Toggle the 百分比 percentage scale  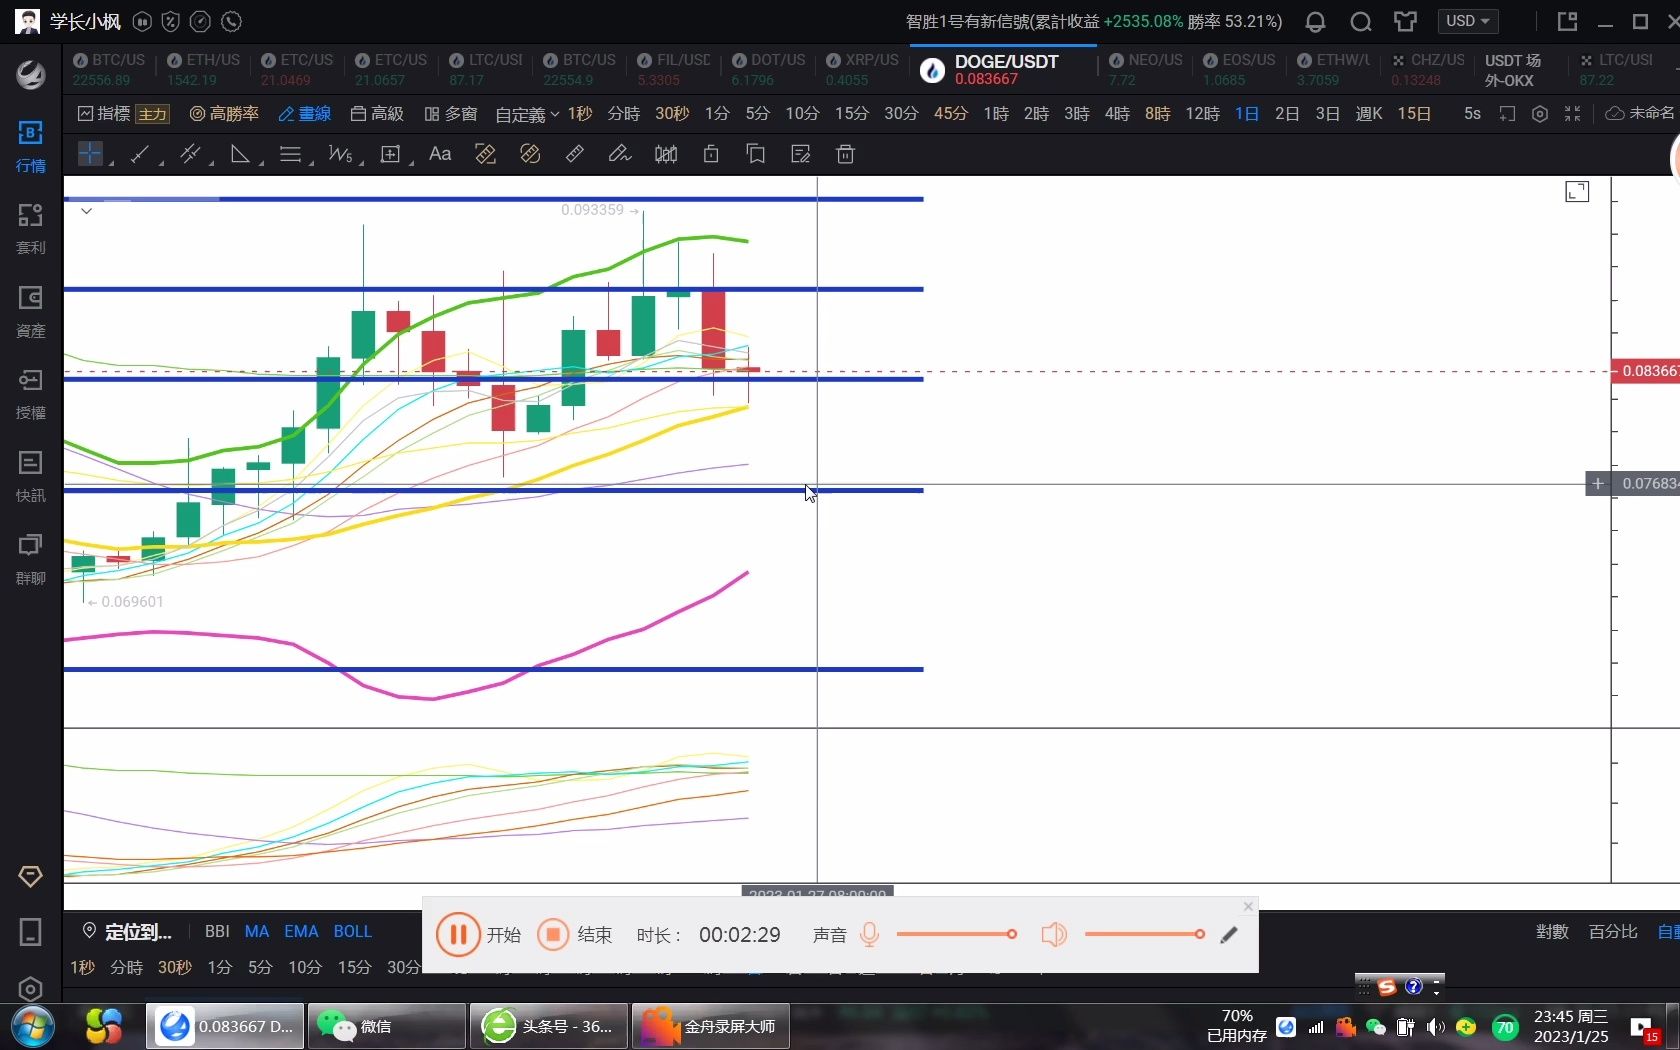pyautogui.click(x=1613, y=932)
